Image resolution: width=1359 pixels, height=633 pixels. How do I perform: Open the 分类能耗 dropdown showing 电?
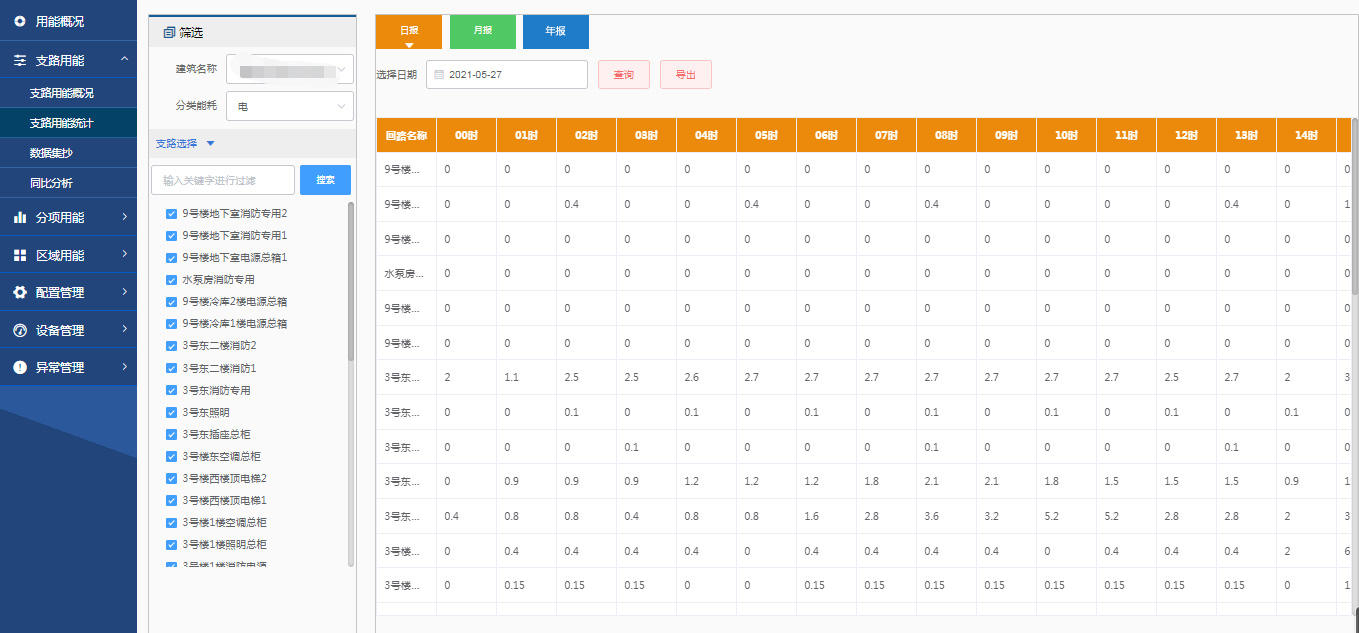pyautogui.click(x=290, y=105)
